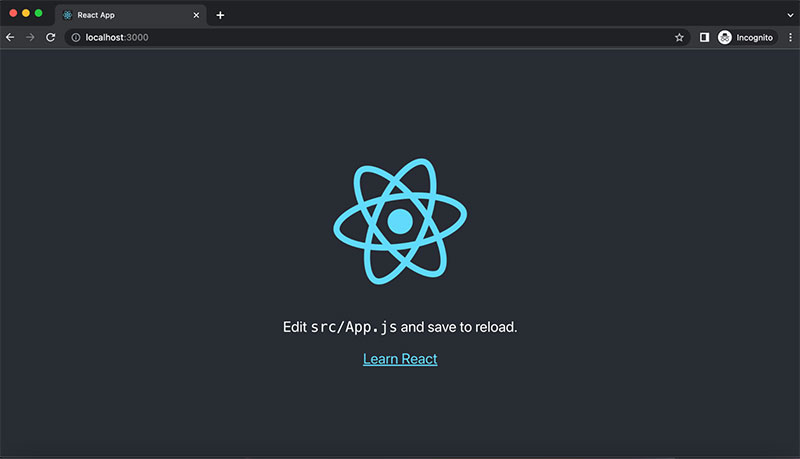The image size is (800, 459).
Task: Select the React App tab
Action: pyautogui.click(x=131, y=15)
